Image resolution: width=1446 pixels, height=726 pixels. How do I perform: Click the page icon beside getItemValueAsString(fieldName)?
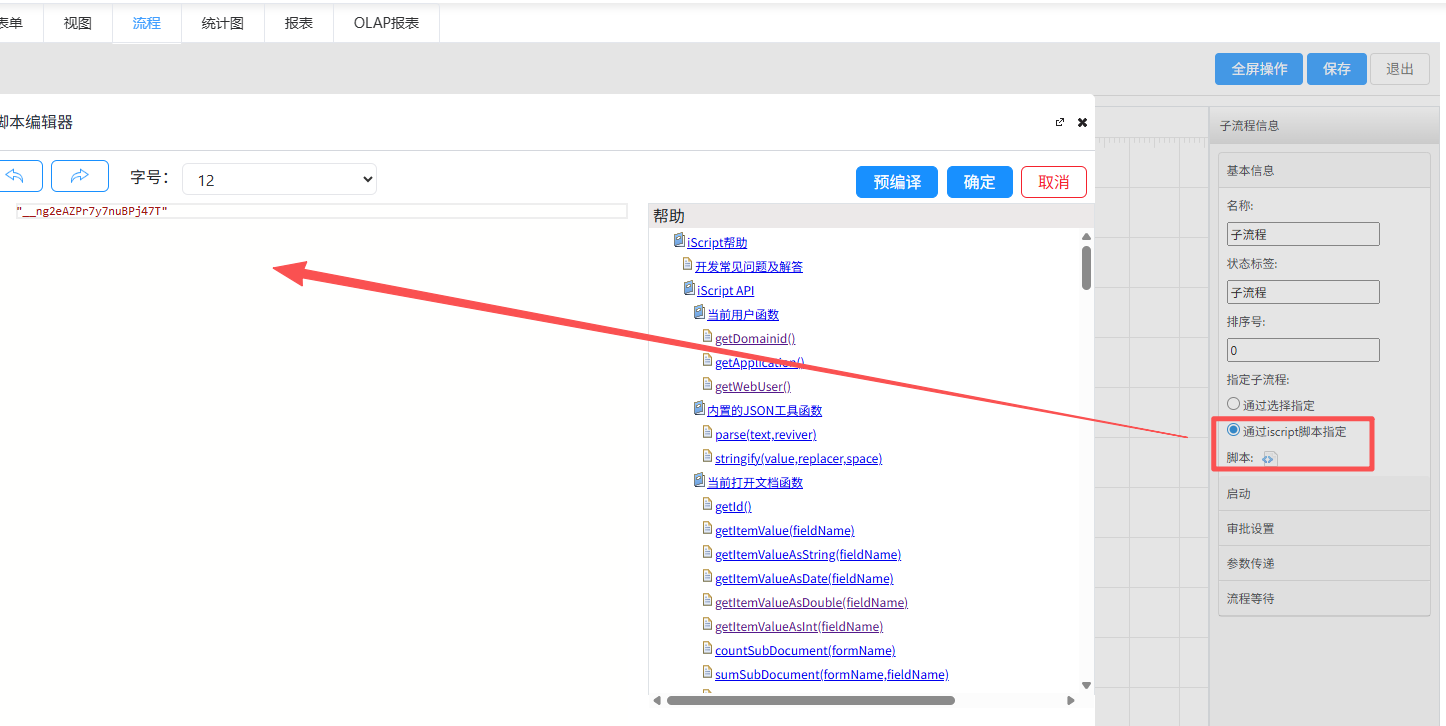707,553
